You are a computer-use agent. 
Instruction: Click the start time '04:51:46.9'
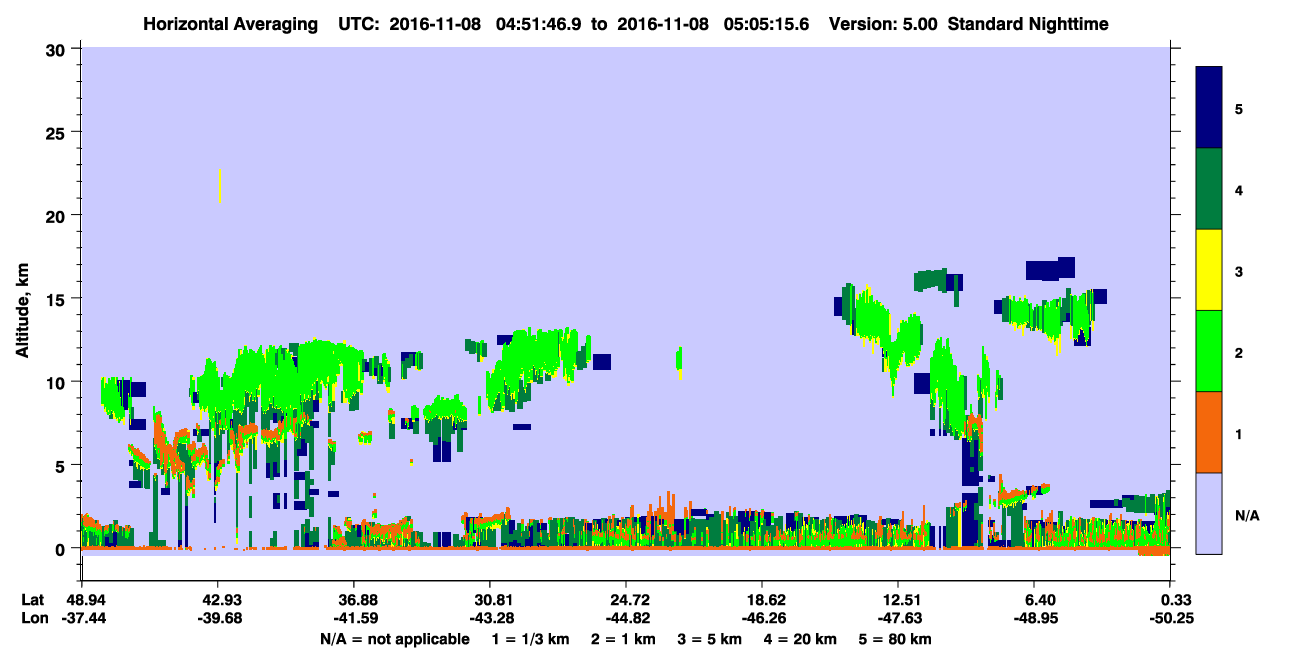[x=539, y=23]
